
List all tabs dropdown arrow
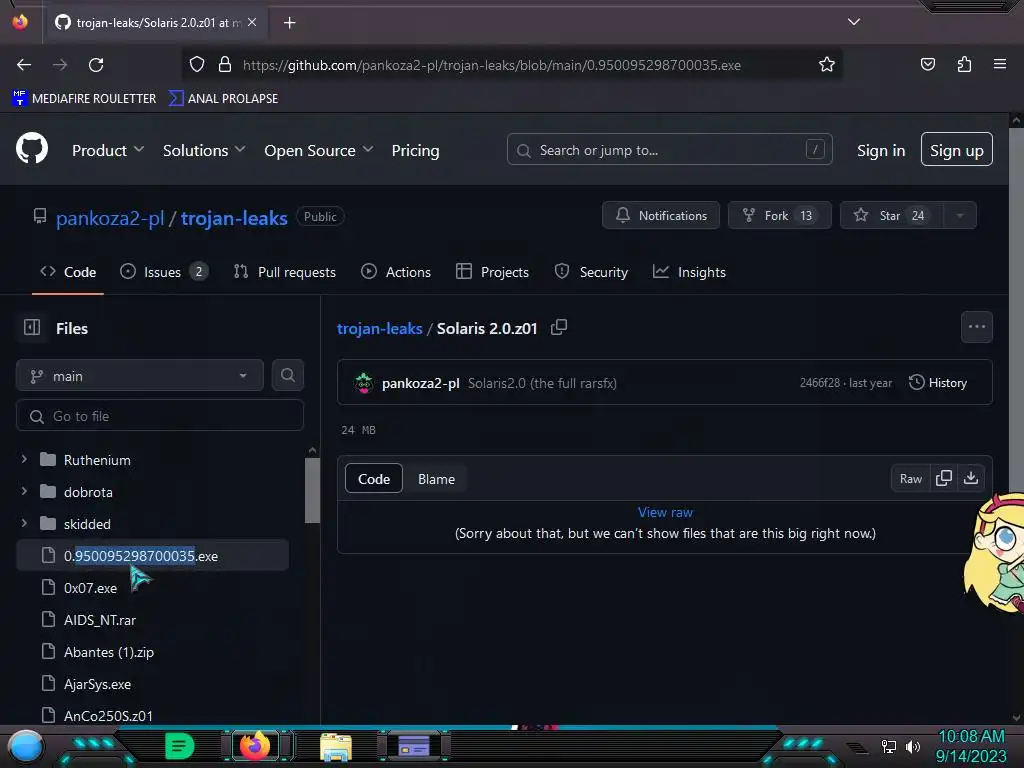coord(854,22)
